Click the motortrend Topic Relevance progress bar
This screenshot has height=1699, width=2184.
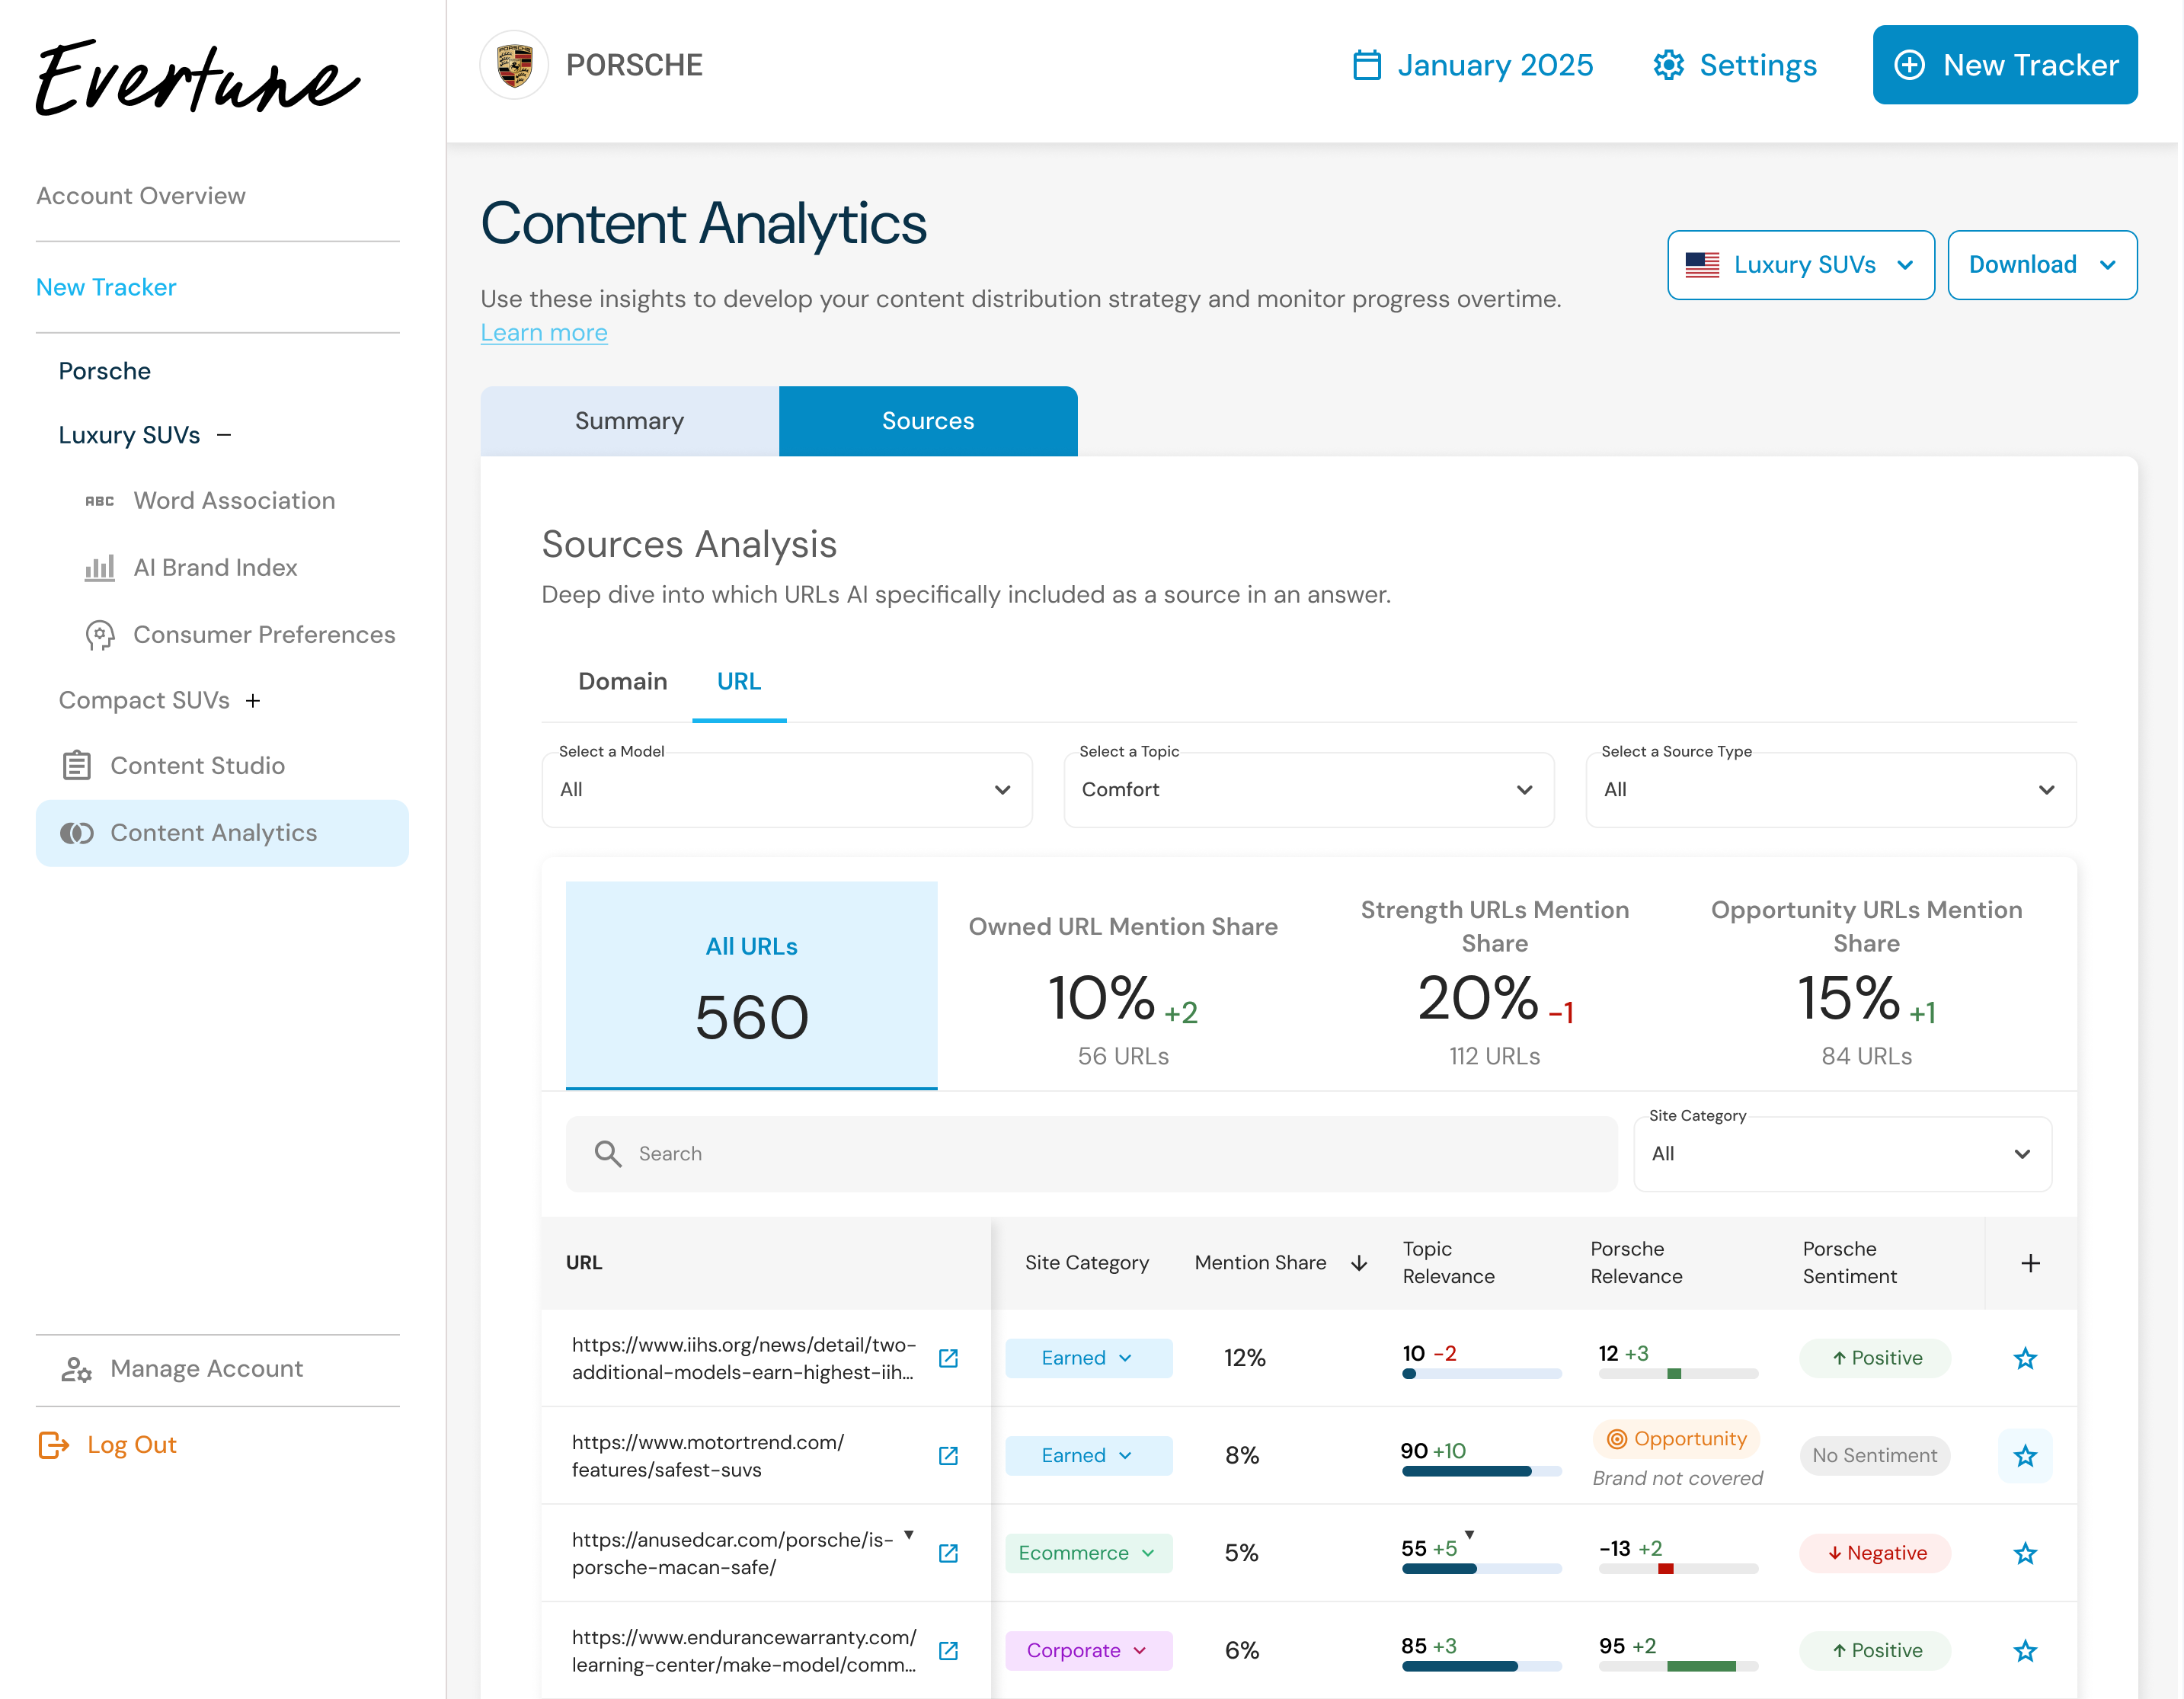1481,1472
